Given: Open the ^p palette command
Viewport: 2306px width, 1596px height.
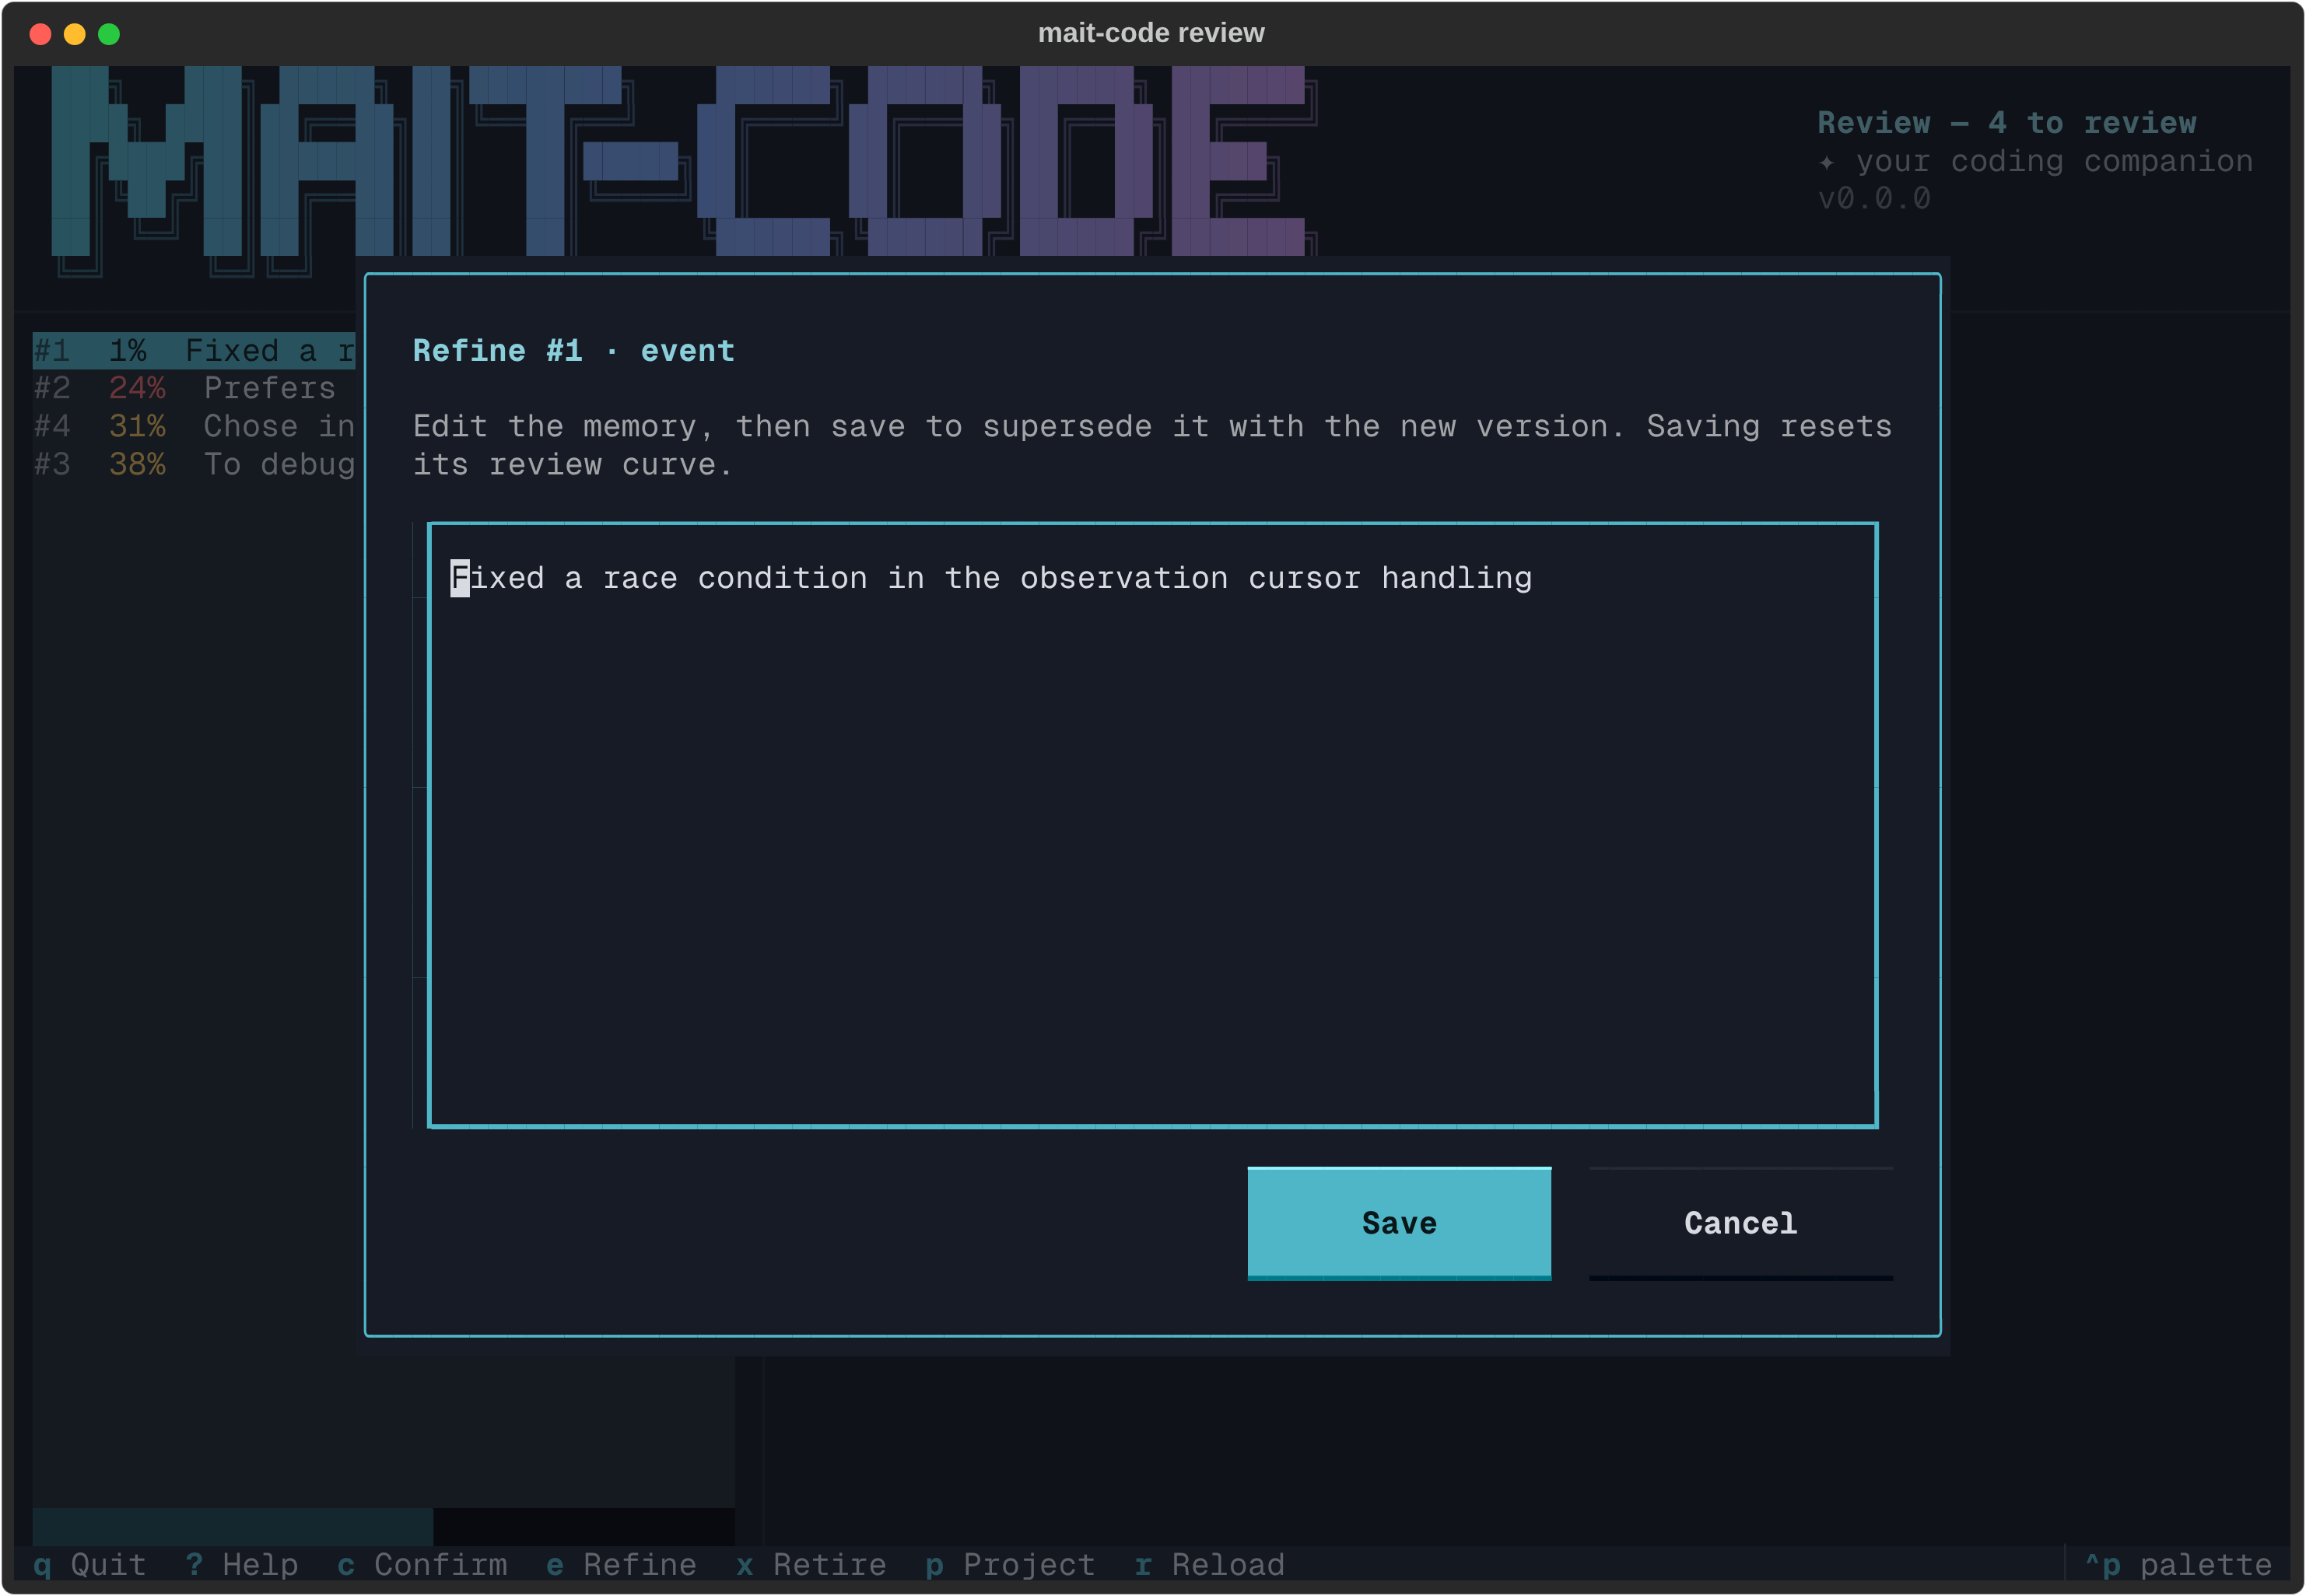Looking at the screenshot, I should (x=2178, y=1564).
